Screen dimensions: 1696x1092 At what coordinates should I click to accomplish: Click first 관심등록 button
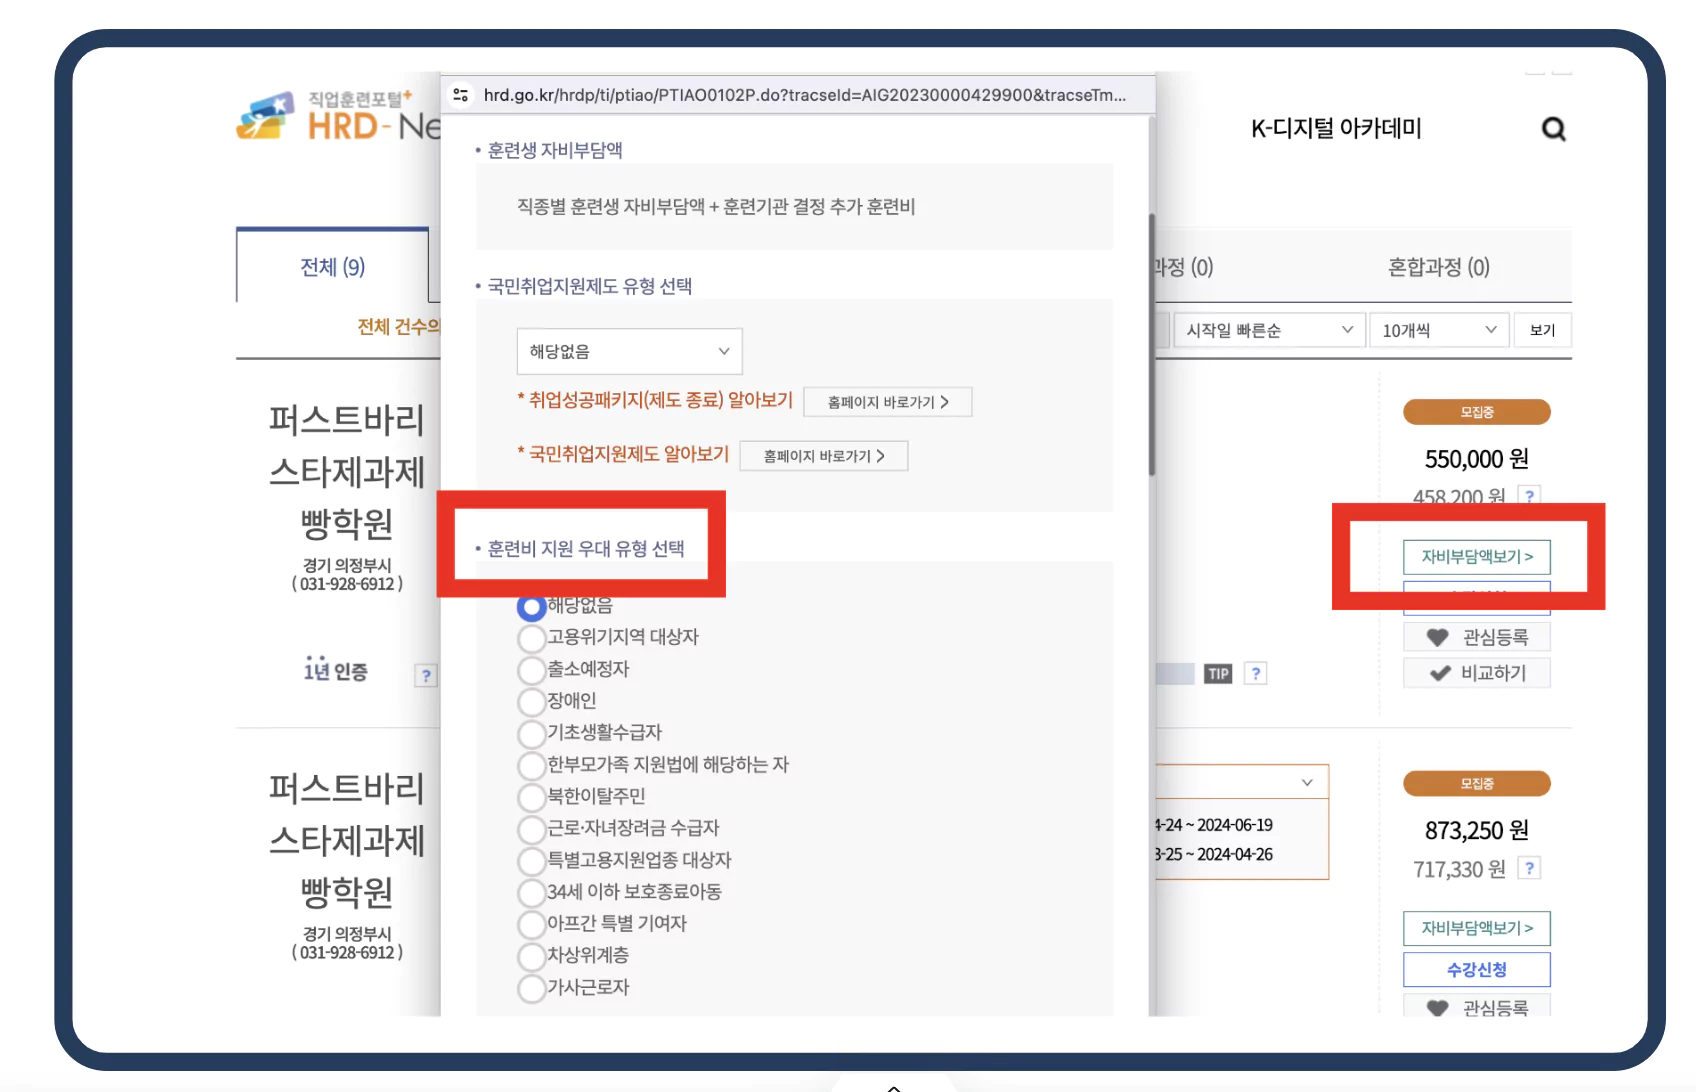(1477, 637)
